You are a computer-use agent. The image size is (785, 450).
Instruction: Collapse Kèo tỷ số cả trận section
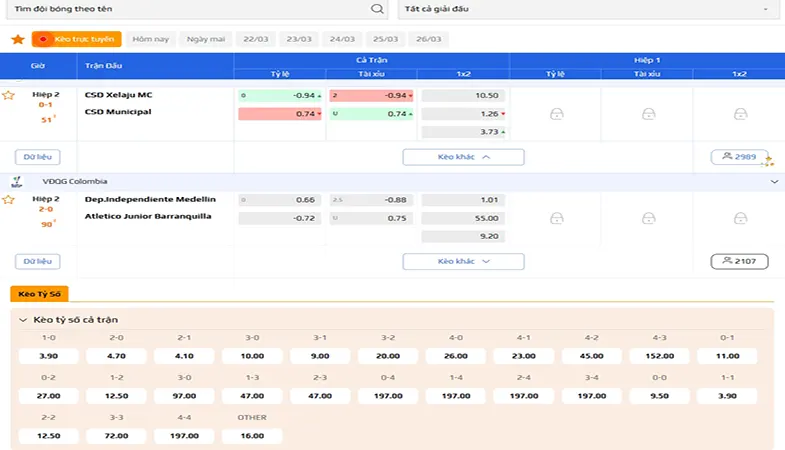tap(23, 320)
